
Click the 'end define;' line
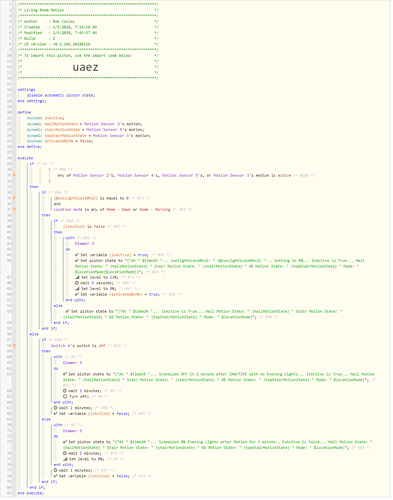30,147
